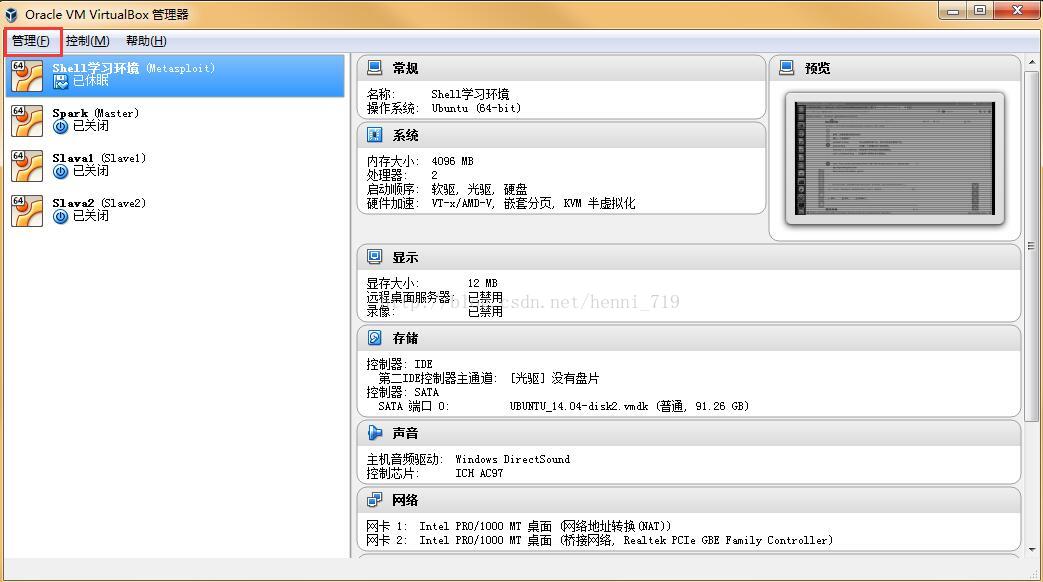Click the 声音 audio section icon
This screenshot has width=1043, height=582.
[374, 433]
